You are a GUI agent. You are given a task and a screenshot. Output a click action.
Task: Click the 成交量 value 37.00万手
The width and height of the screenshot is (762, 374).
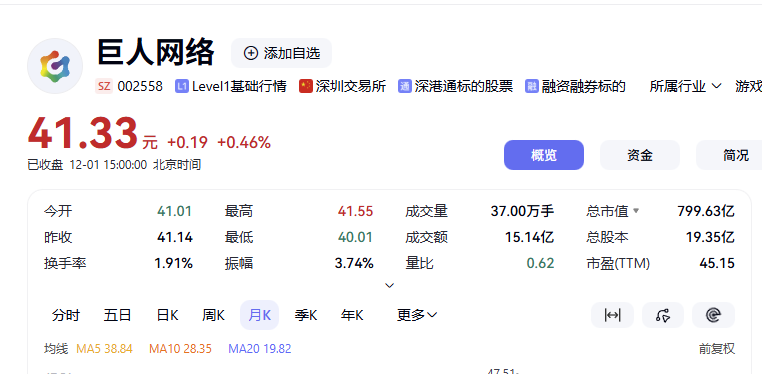coord(522,211)
